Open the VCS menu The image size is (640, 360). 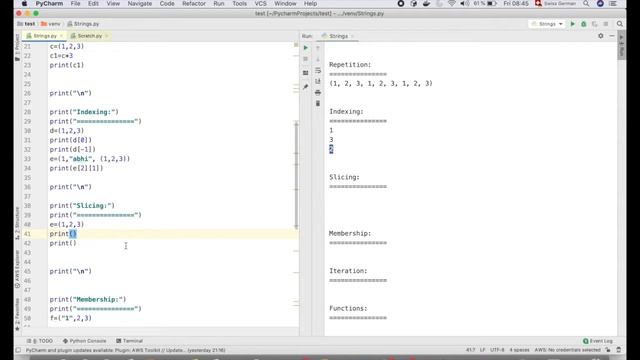[260, 4]
